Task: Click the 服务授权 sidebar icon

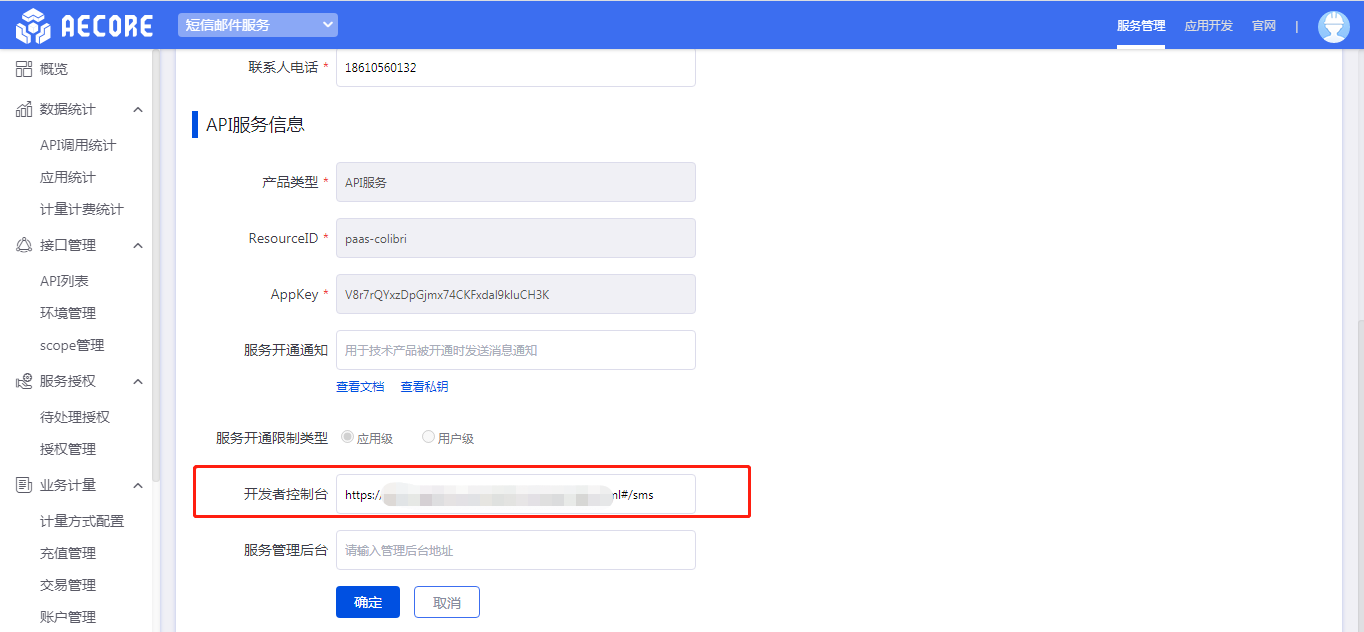Action: tap(24, 381)
